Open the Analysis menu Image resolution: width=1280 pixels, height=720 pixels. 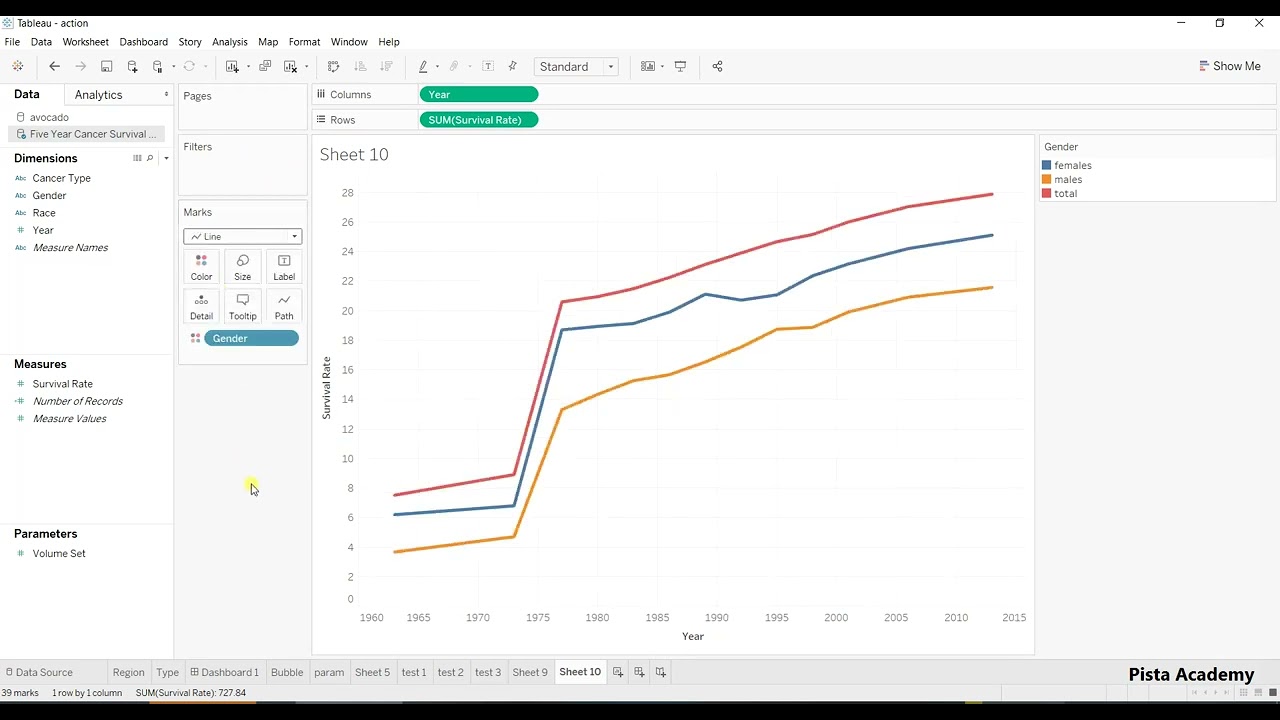pyautogui.click(x=229, y=42)
